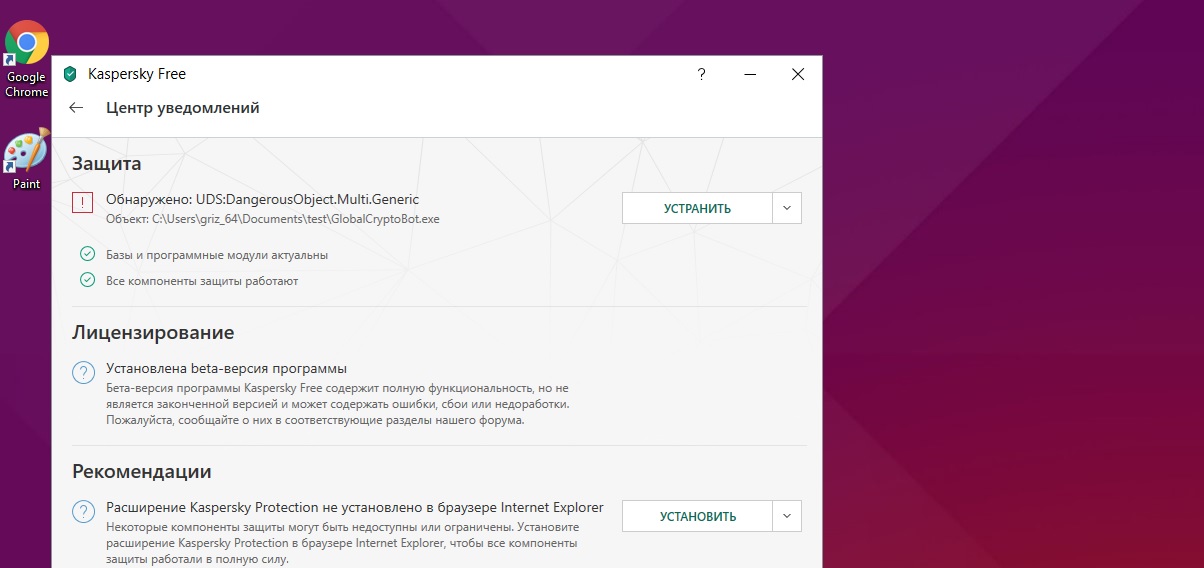Image resolution: width=1204 pixels, height=568 pixels.
Task: Close the Kaspersky Free window
Action: click(797, 74)
